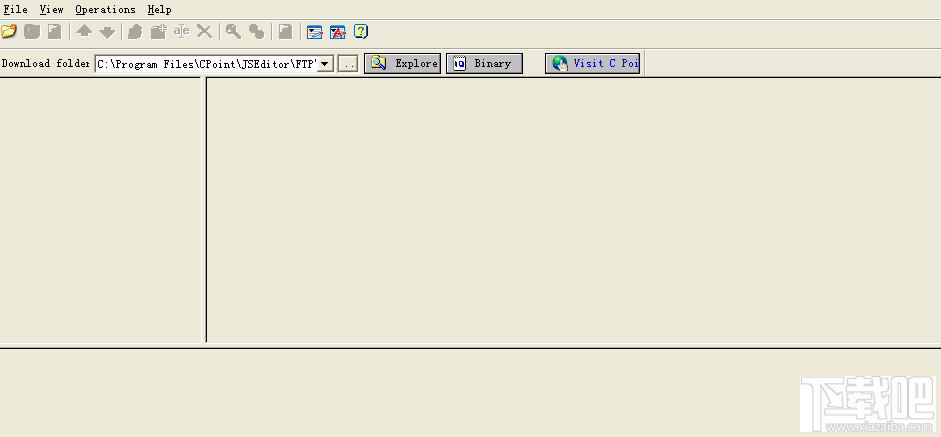Click the new folder icon with plus
The width and height of the screenshot is (941, 437).
(158, 31)
